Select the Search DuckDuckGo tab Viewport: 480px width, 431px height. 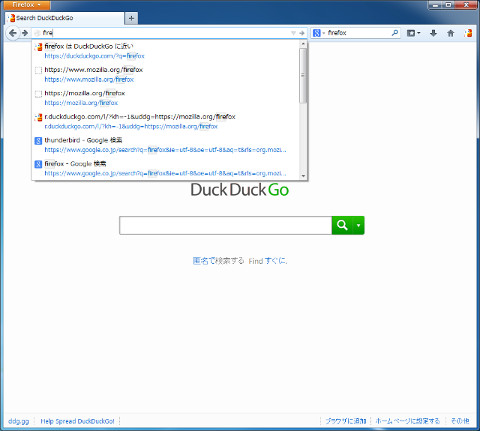click(x=65, y=18)
